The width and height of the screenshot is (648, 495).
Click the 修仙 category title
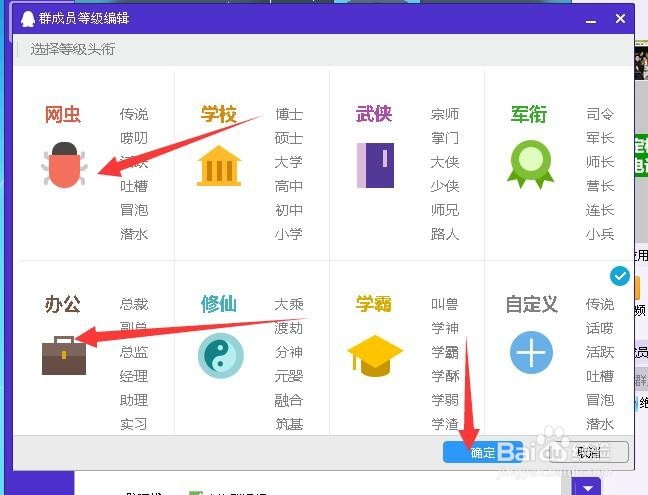(219, 305)
